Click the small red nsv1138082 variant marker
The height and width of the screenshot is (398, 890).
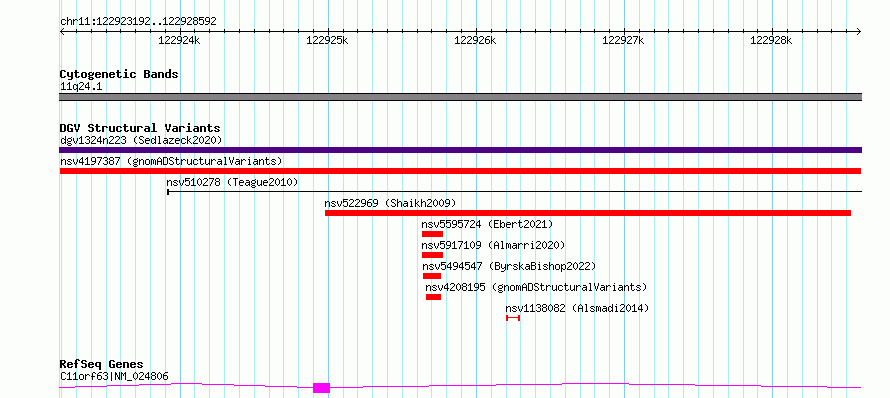pos(513,318)
